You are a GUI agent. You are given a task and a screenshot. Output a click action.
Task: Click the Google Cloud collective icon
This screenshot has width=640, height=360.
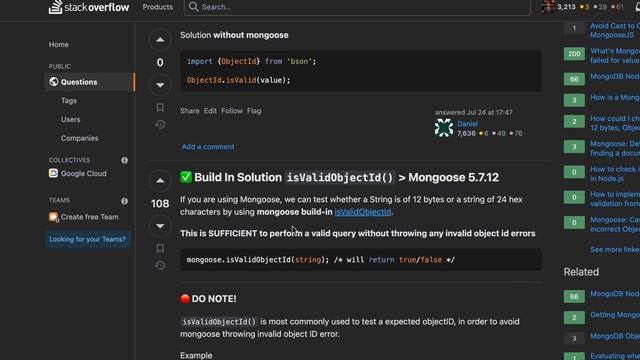click(x=53, y=173)
